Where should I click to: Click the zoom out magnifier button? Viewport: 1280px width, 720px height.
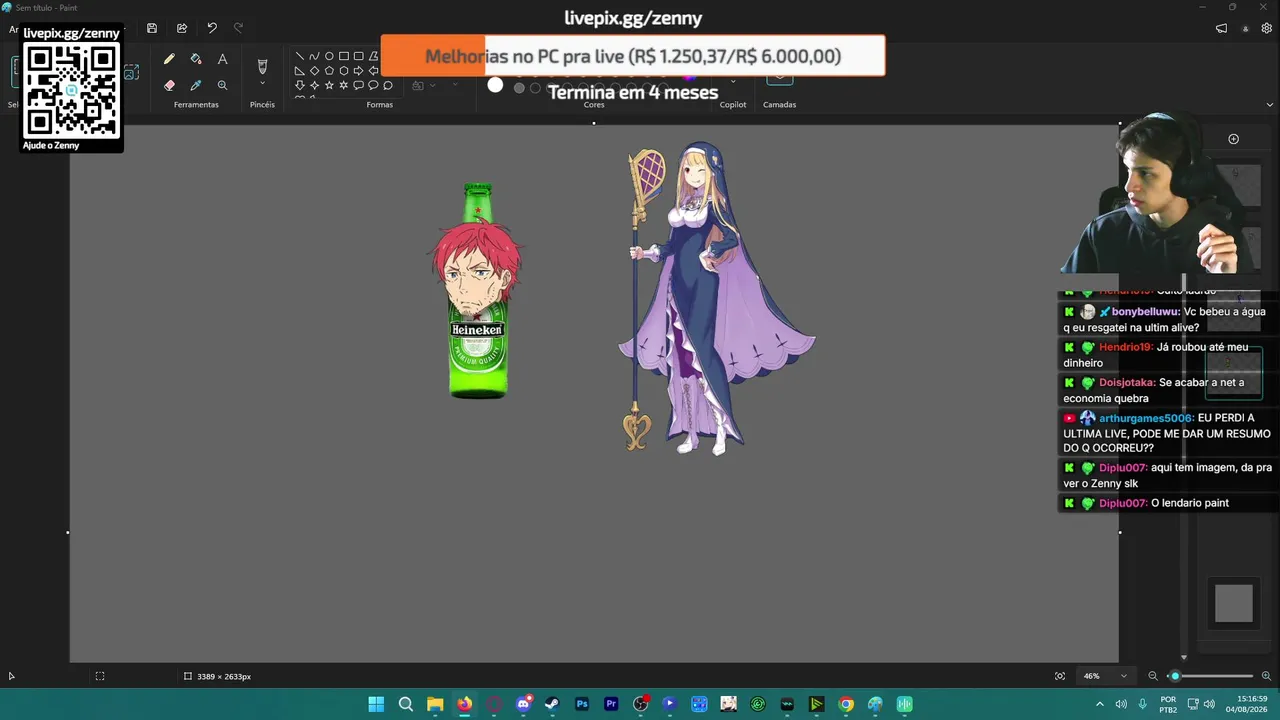click(1153, 676)
